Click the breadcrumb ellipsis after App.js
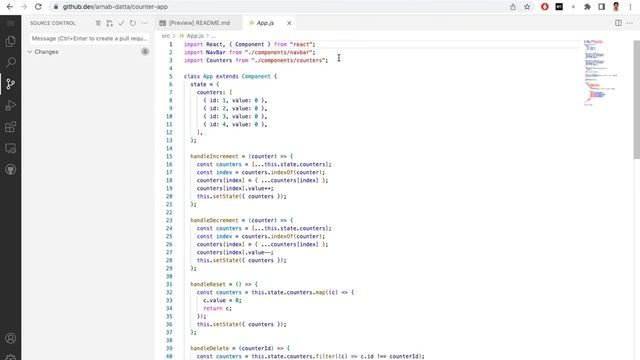The width and height of the screenshot is (640, 360). coord(213,36)
